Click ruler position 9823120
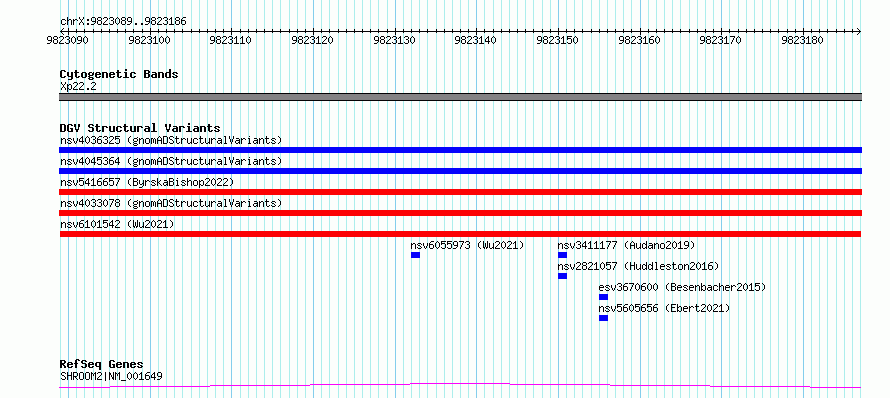 313,40
